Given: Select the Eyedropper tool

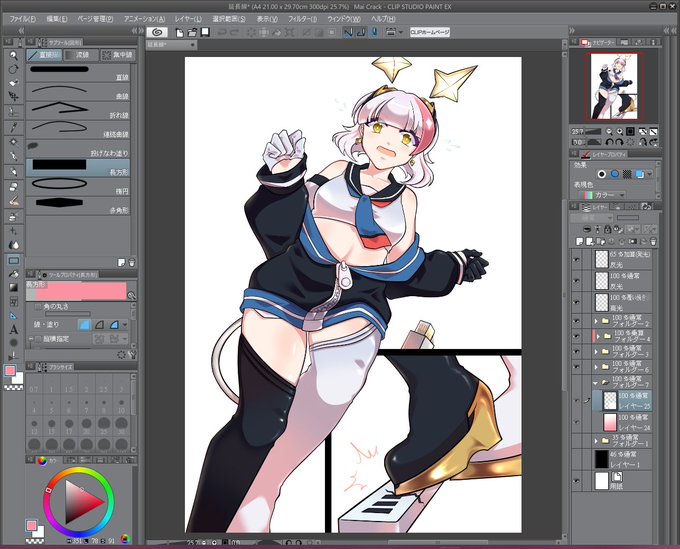Looking at the screenshot, I should (x=13, y=127).
